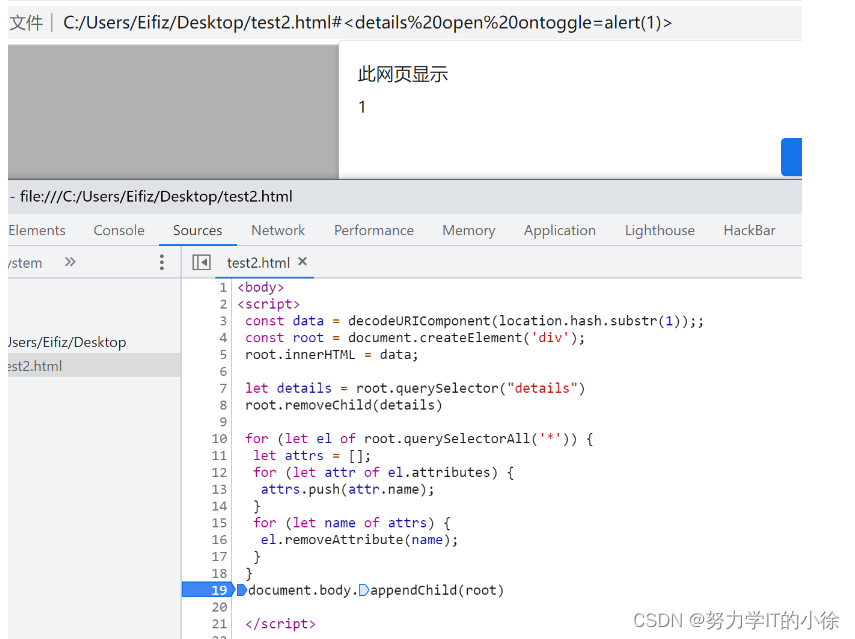Toggle breakpoint on line 19
The height and width of the screenshot is (639, 855).
click(x=219, y=590)
